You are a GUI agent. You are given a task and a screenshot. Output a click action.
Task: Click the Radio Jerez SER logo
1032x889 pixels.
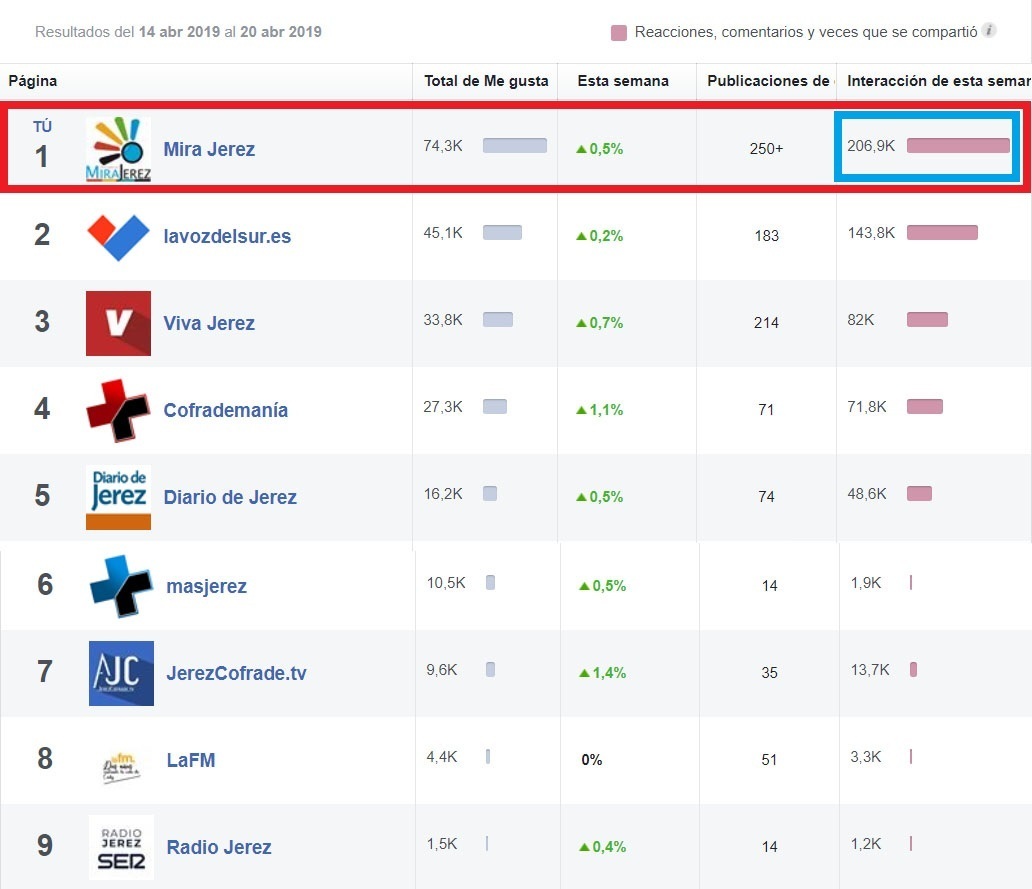(121, 847)
